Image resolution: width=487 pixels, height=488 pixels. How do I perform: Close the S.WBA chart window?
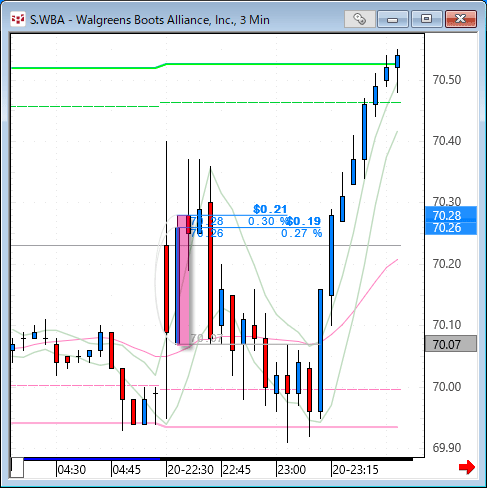click(x=461, y=19)
